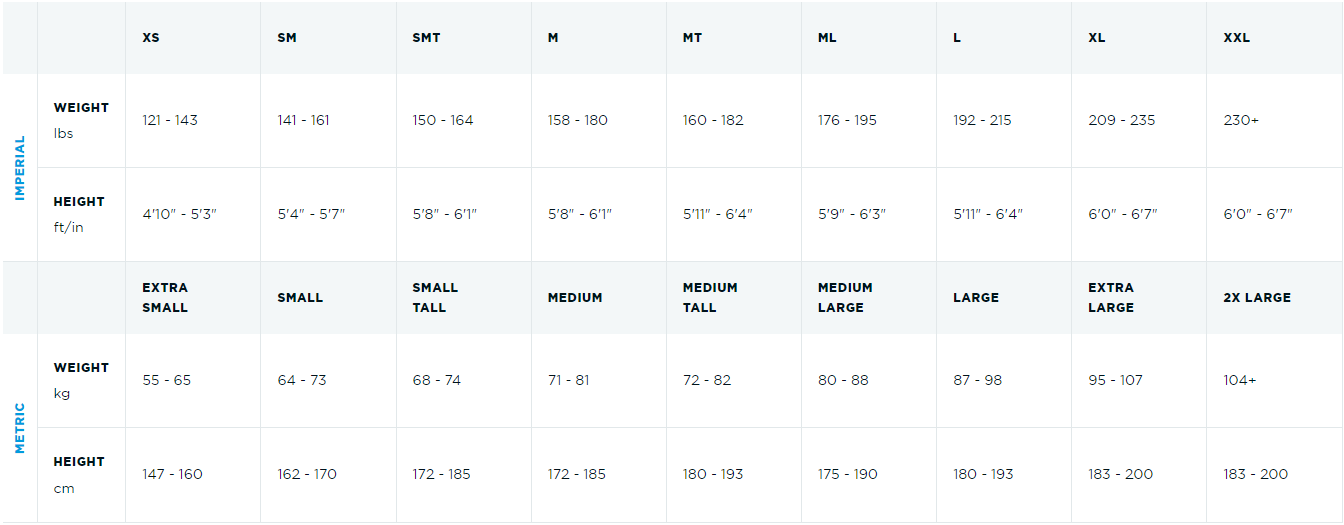This screenshot has height=525, width=1344.
Task: Click the 104+ kg weight cell
Action: [1240, 380]
